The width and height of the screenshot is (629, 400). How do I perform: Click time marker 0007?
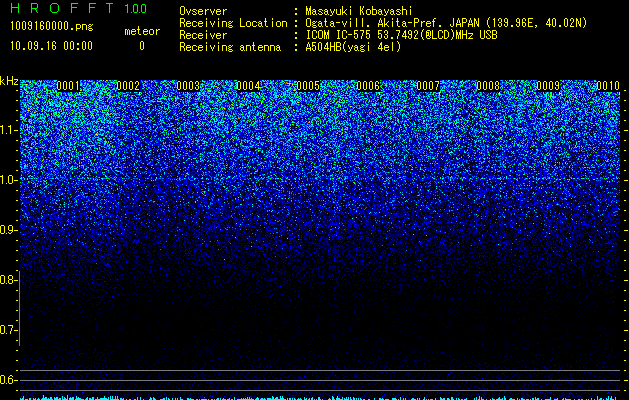pos(428,86)
